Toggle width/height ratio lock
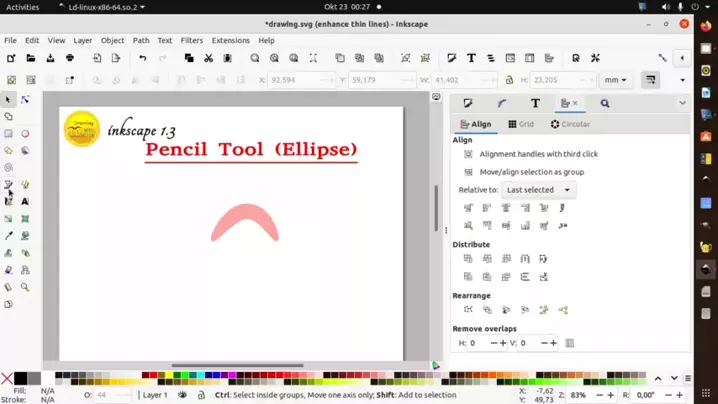 pyautogui.click(x=509, y=80)
